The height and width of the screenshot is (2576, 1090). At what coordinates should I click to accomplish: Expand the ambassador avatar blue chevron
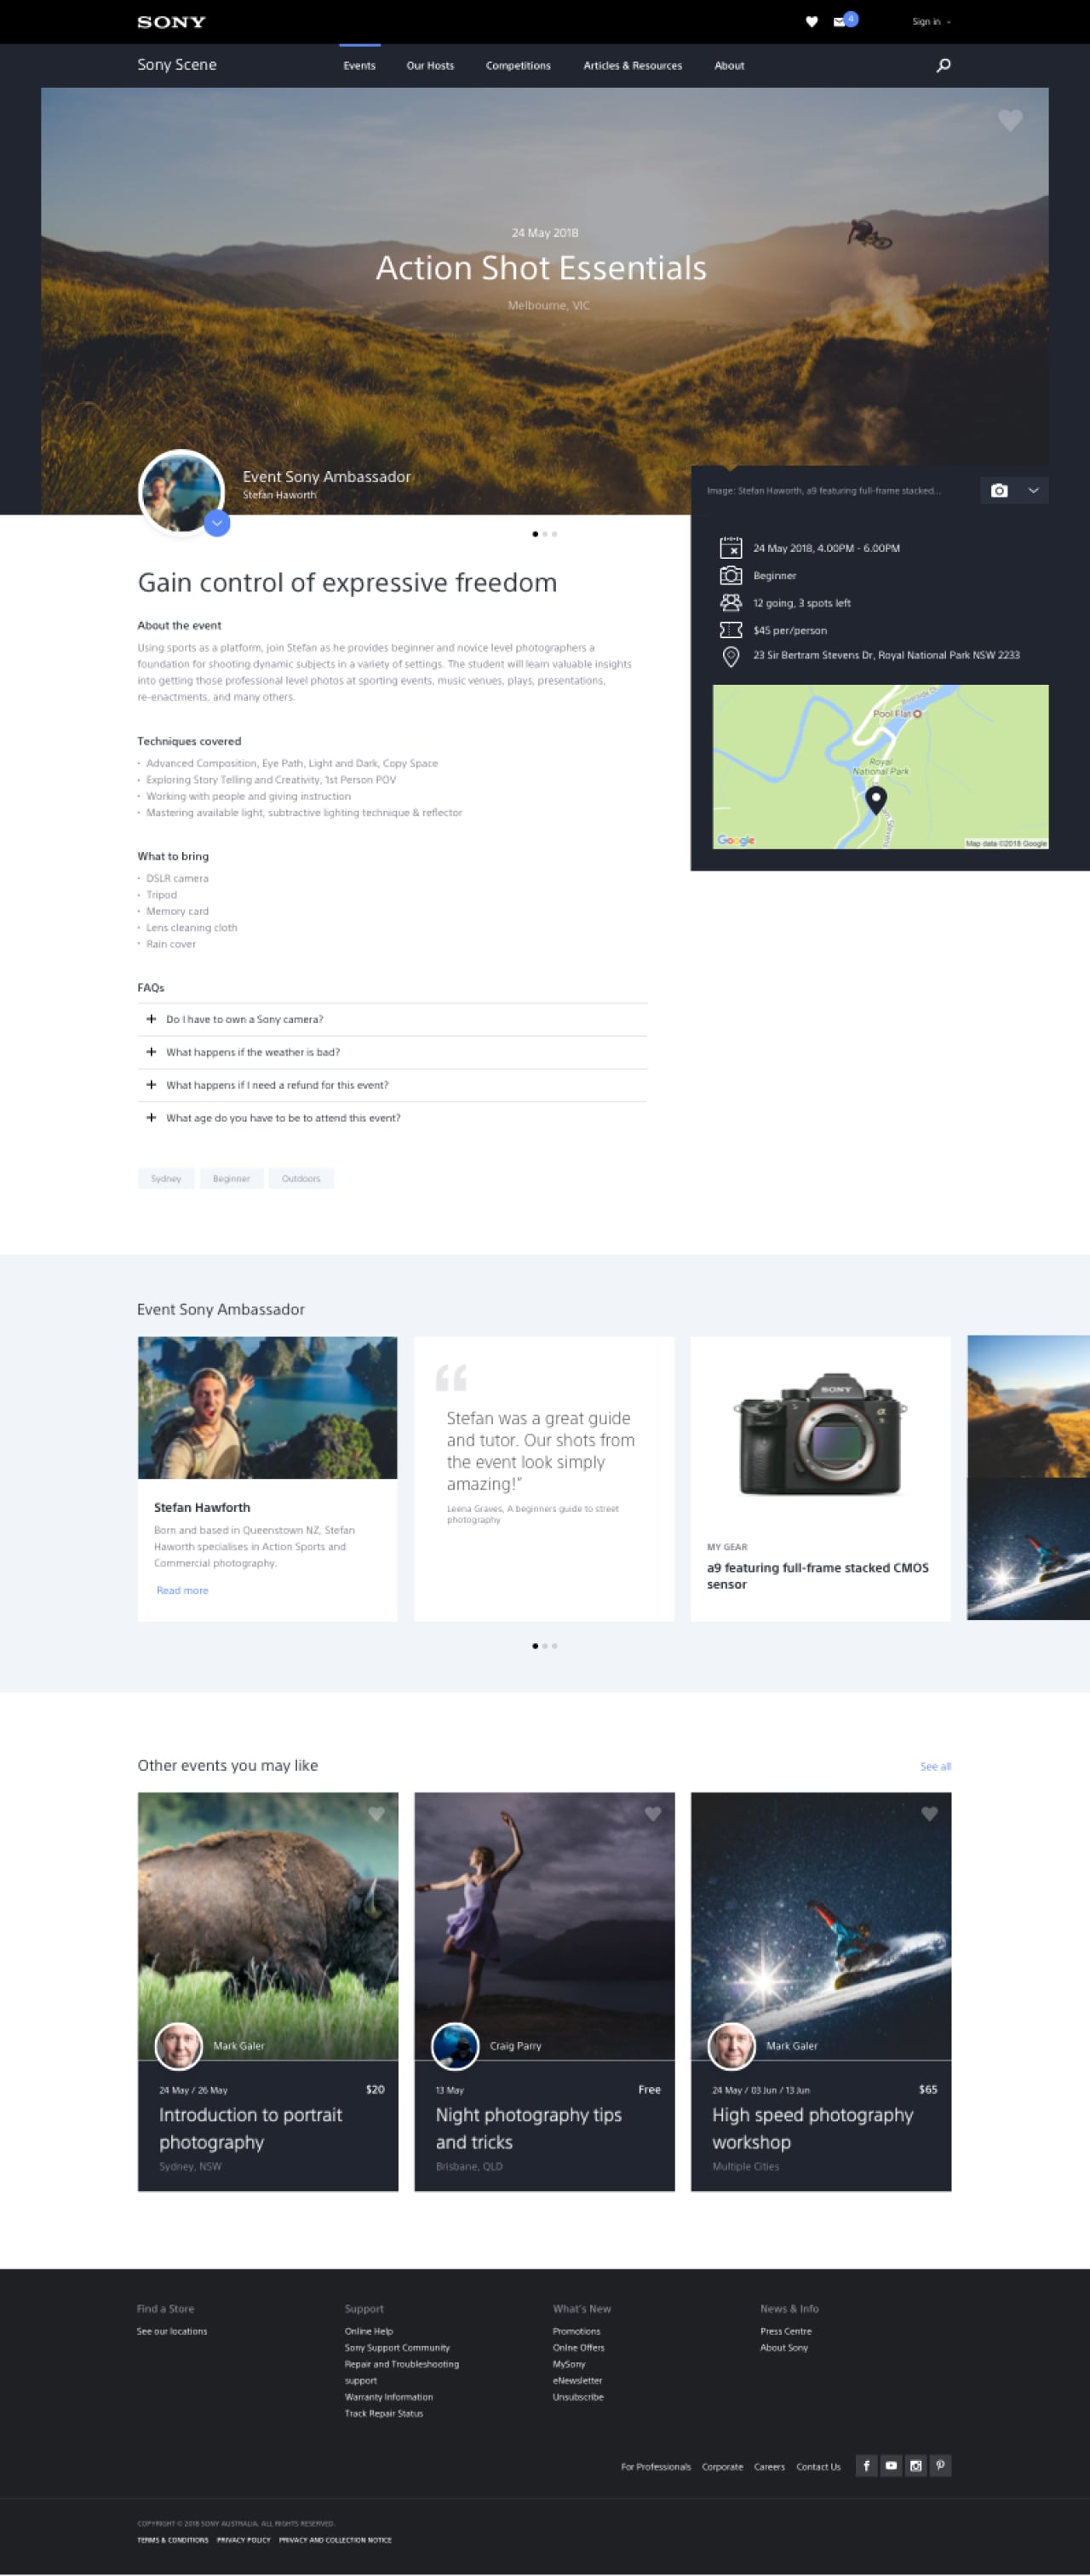[x=217, y=523]
